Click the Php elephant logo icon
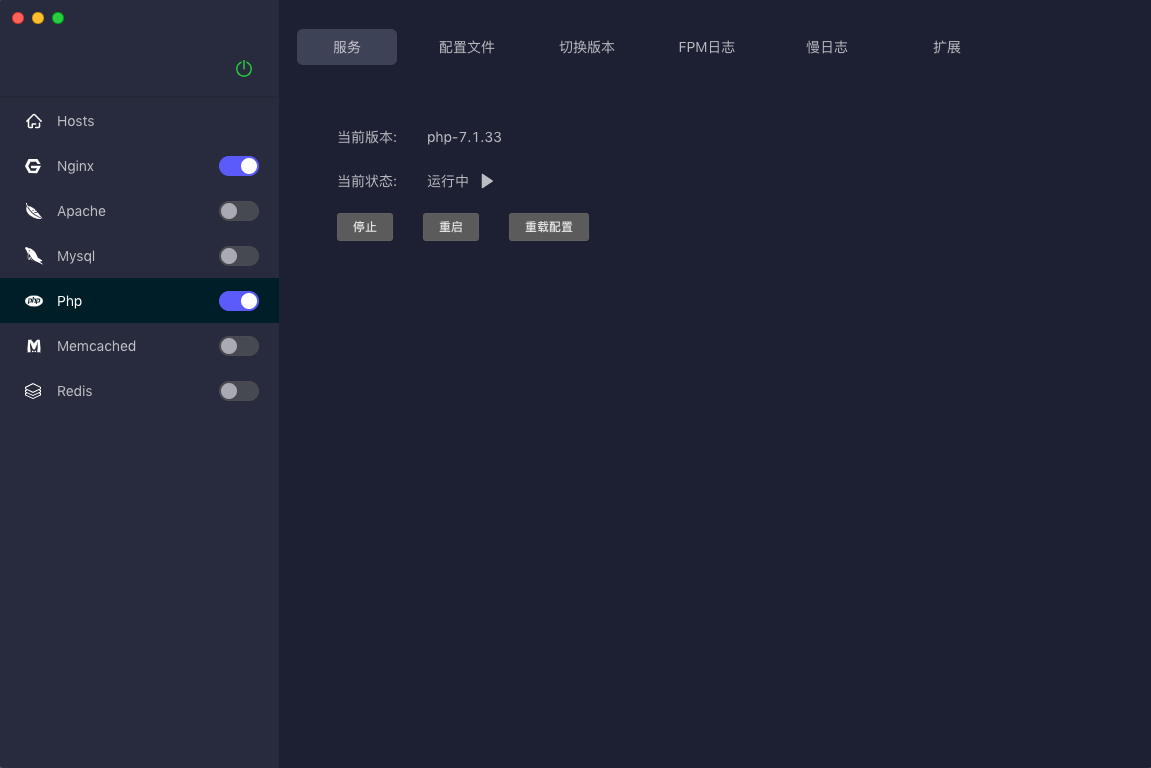This screenshot has height=768, width=1151. 34,301
